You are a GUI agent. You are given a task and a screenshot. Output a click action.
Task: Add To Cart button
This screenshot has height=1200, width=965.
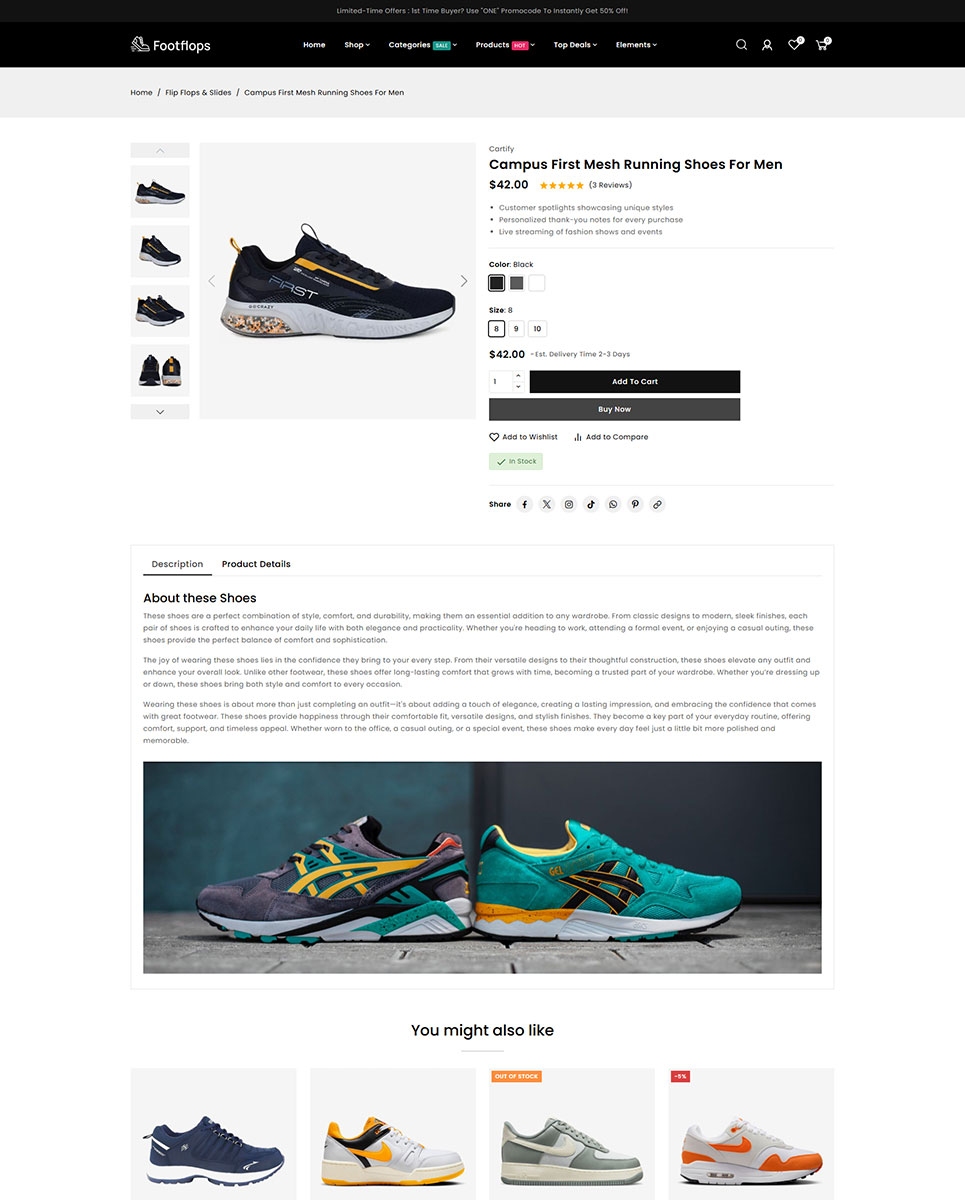click(635, 382)
